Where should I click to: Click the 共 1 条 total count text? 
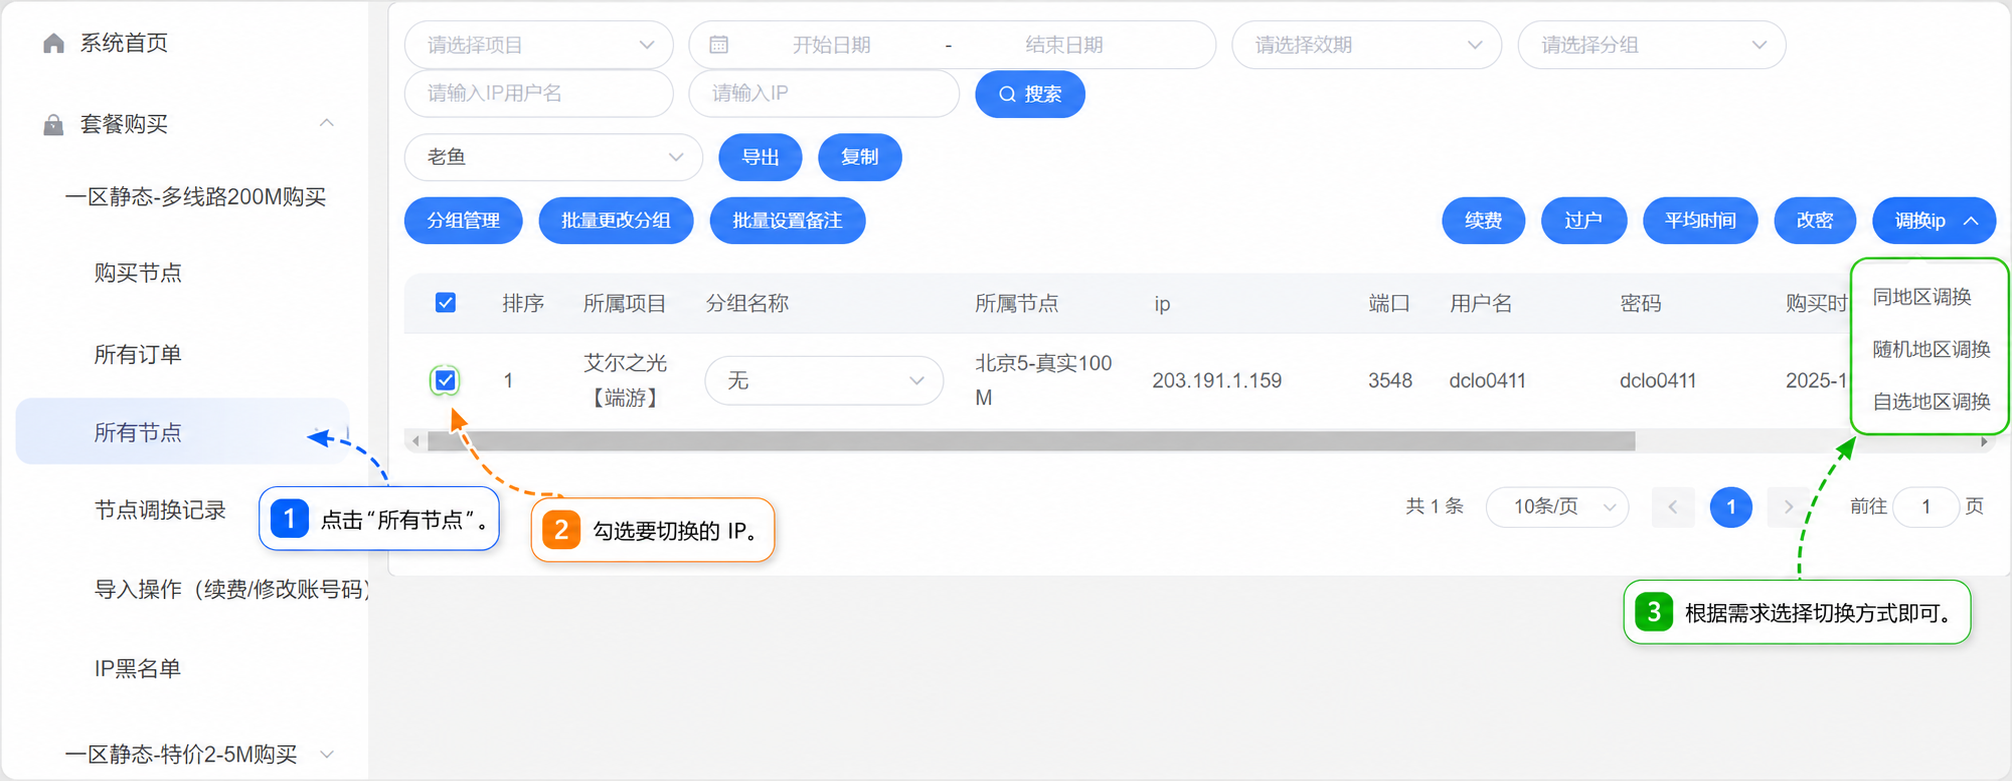click(x=1435, y=506)
